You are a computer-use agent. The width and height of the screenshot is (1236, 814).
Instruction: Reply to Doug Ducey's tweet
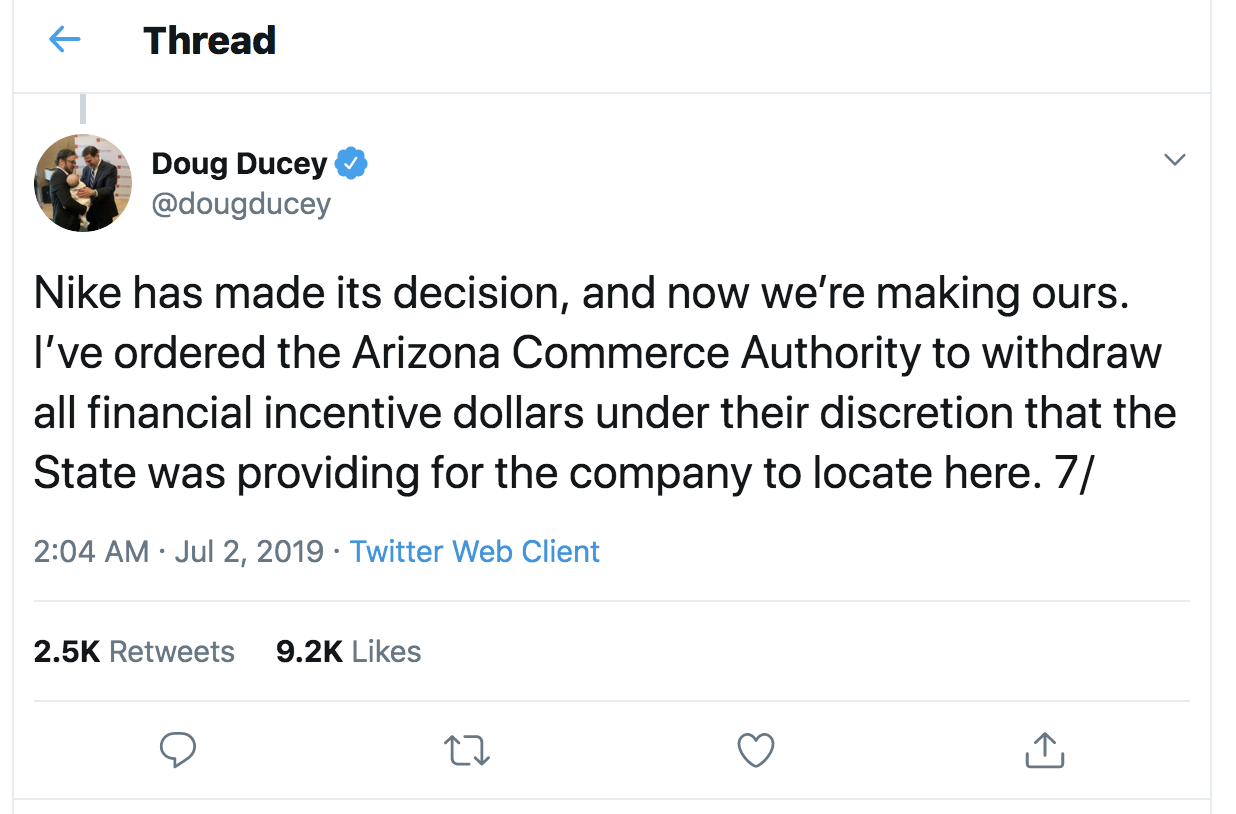click(178, 750)
